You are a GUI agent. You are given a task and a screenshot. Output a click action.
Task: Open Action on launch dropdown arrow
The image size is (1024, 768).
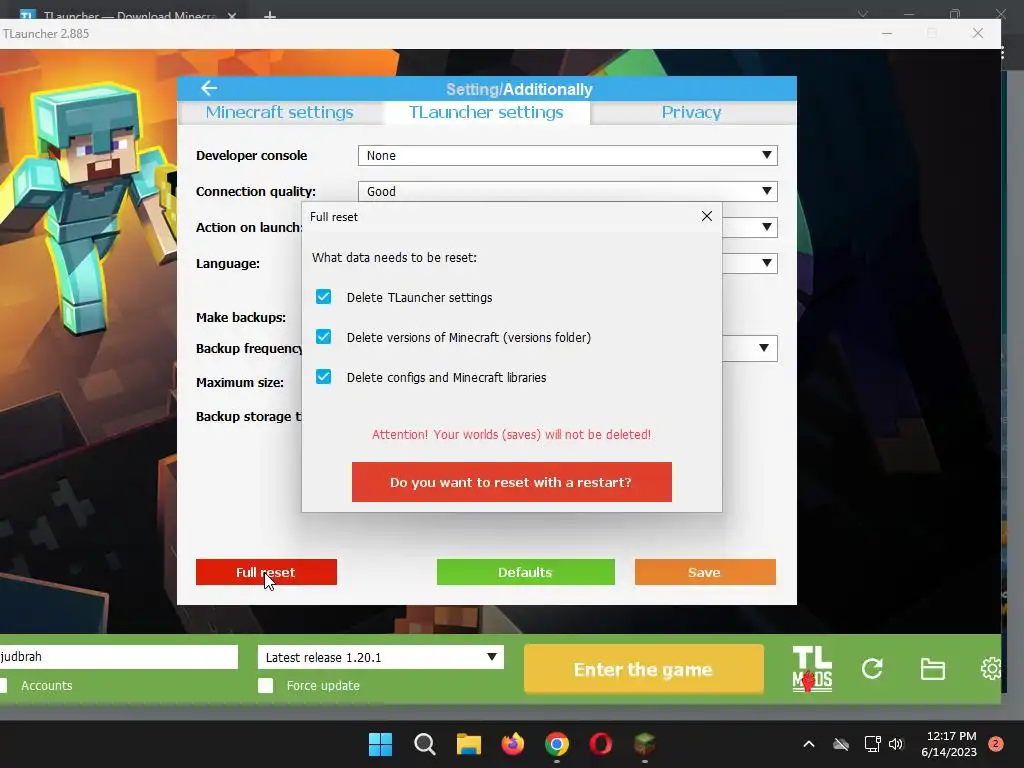point(767,227)
